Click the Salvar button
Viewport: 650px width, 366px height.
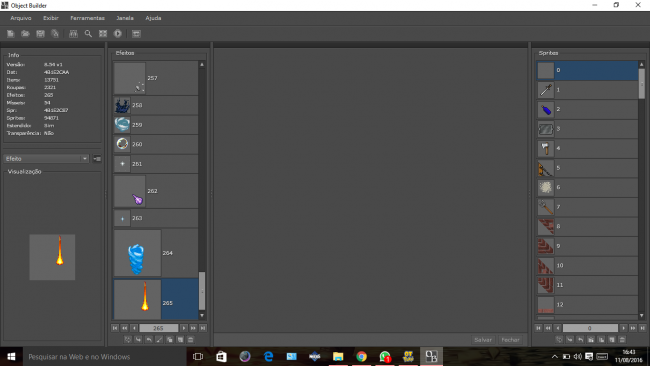click(483, 339)
